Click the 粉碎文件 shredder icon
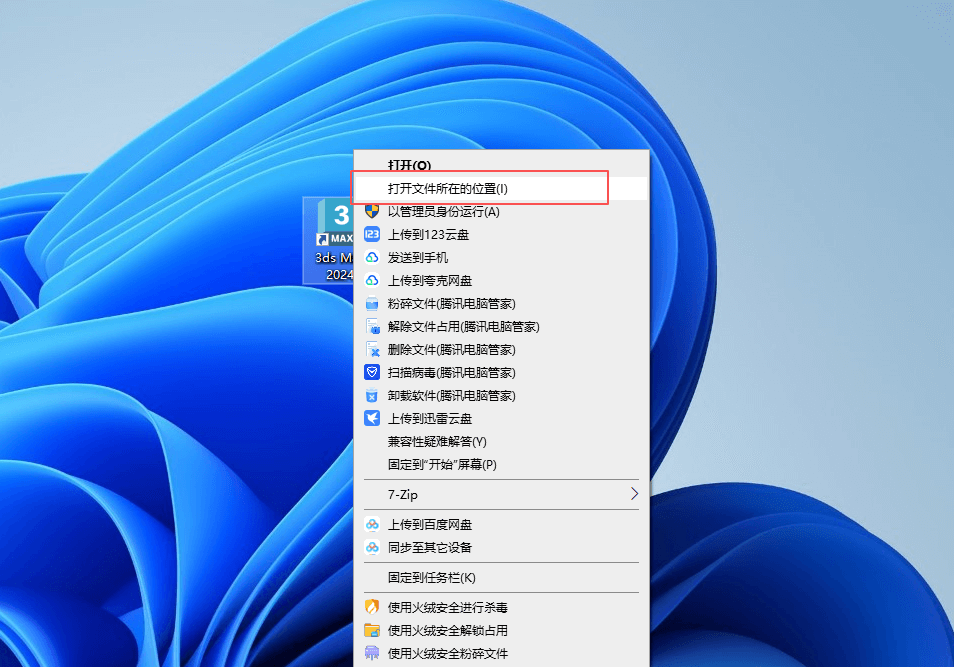Viewport: 954px width, 667px height. [370, 303]
